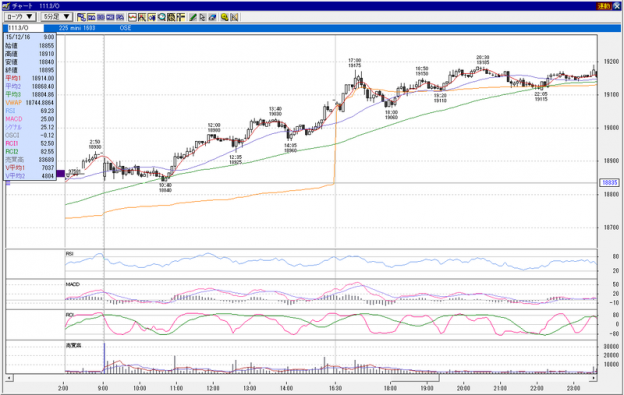Select the arrow pointer cursor tool
The width and height of the screenshot is (624, 395).
click(x=203, y=17)
